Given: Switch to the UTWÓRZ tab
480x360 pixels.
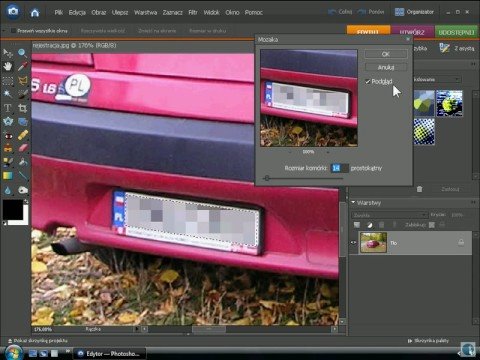Looking at the screenshot, I should click(412, 32).
